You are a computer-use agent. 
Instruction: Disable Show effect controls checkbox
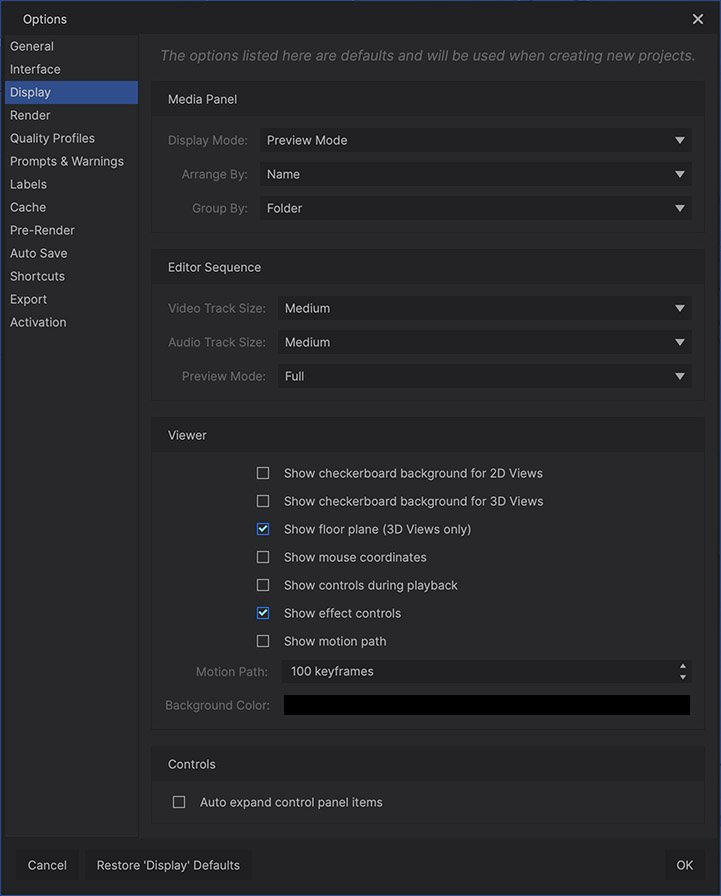(263, 613)
